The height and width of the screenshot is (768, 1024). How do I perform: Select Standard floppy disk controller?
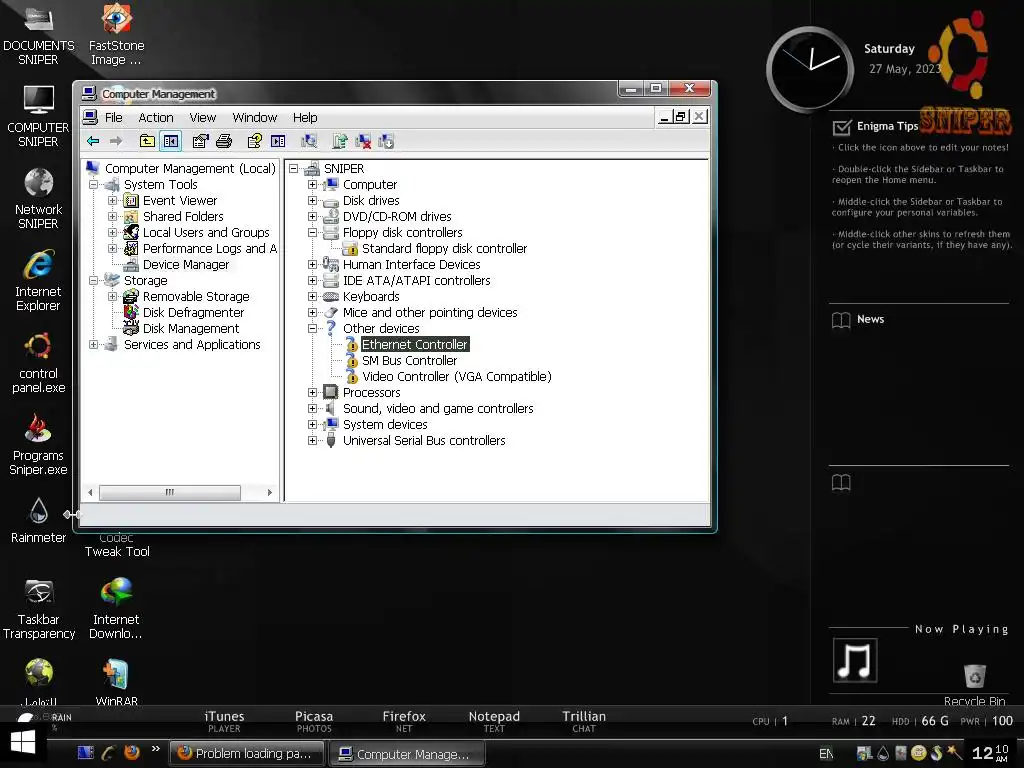coord(444,248)
